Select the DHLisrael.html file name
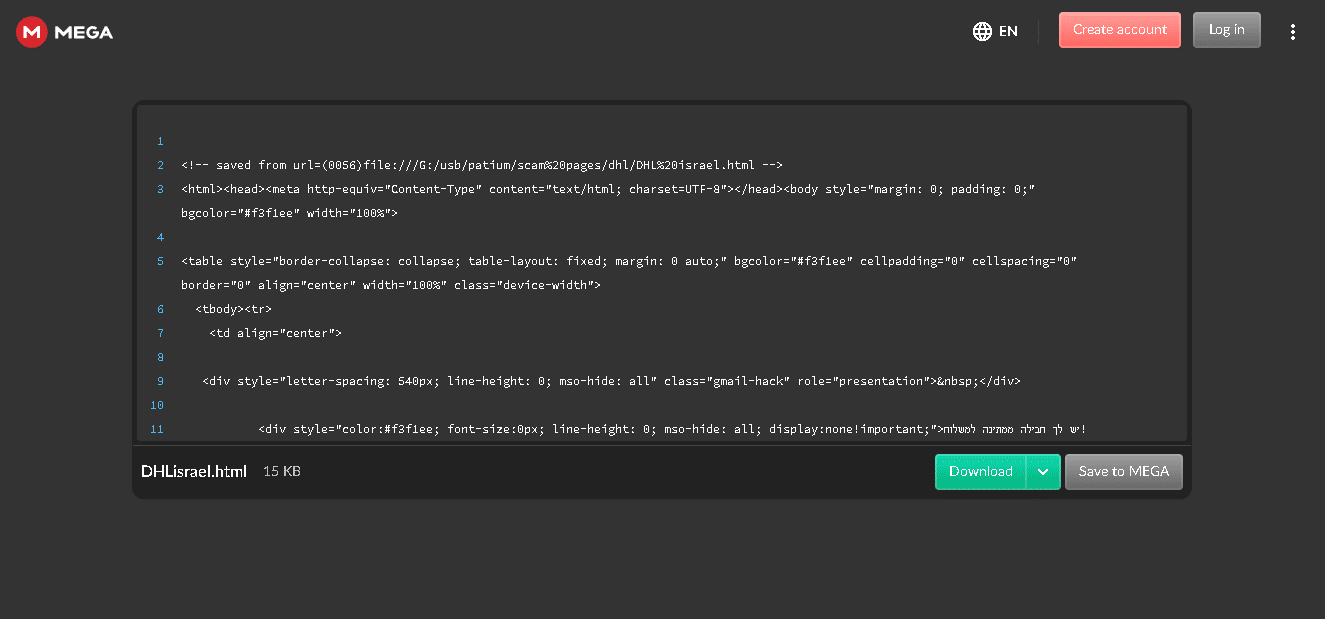 click(194, 472)
